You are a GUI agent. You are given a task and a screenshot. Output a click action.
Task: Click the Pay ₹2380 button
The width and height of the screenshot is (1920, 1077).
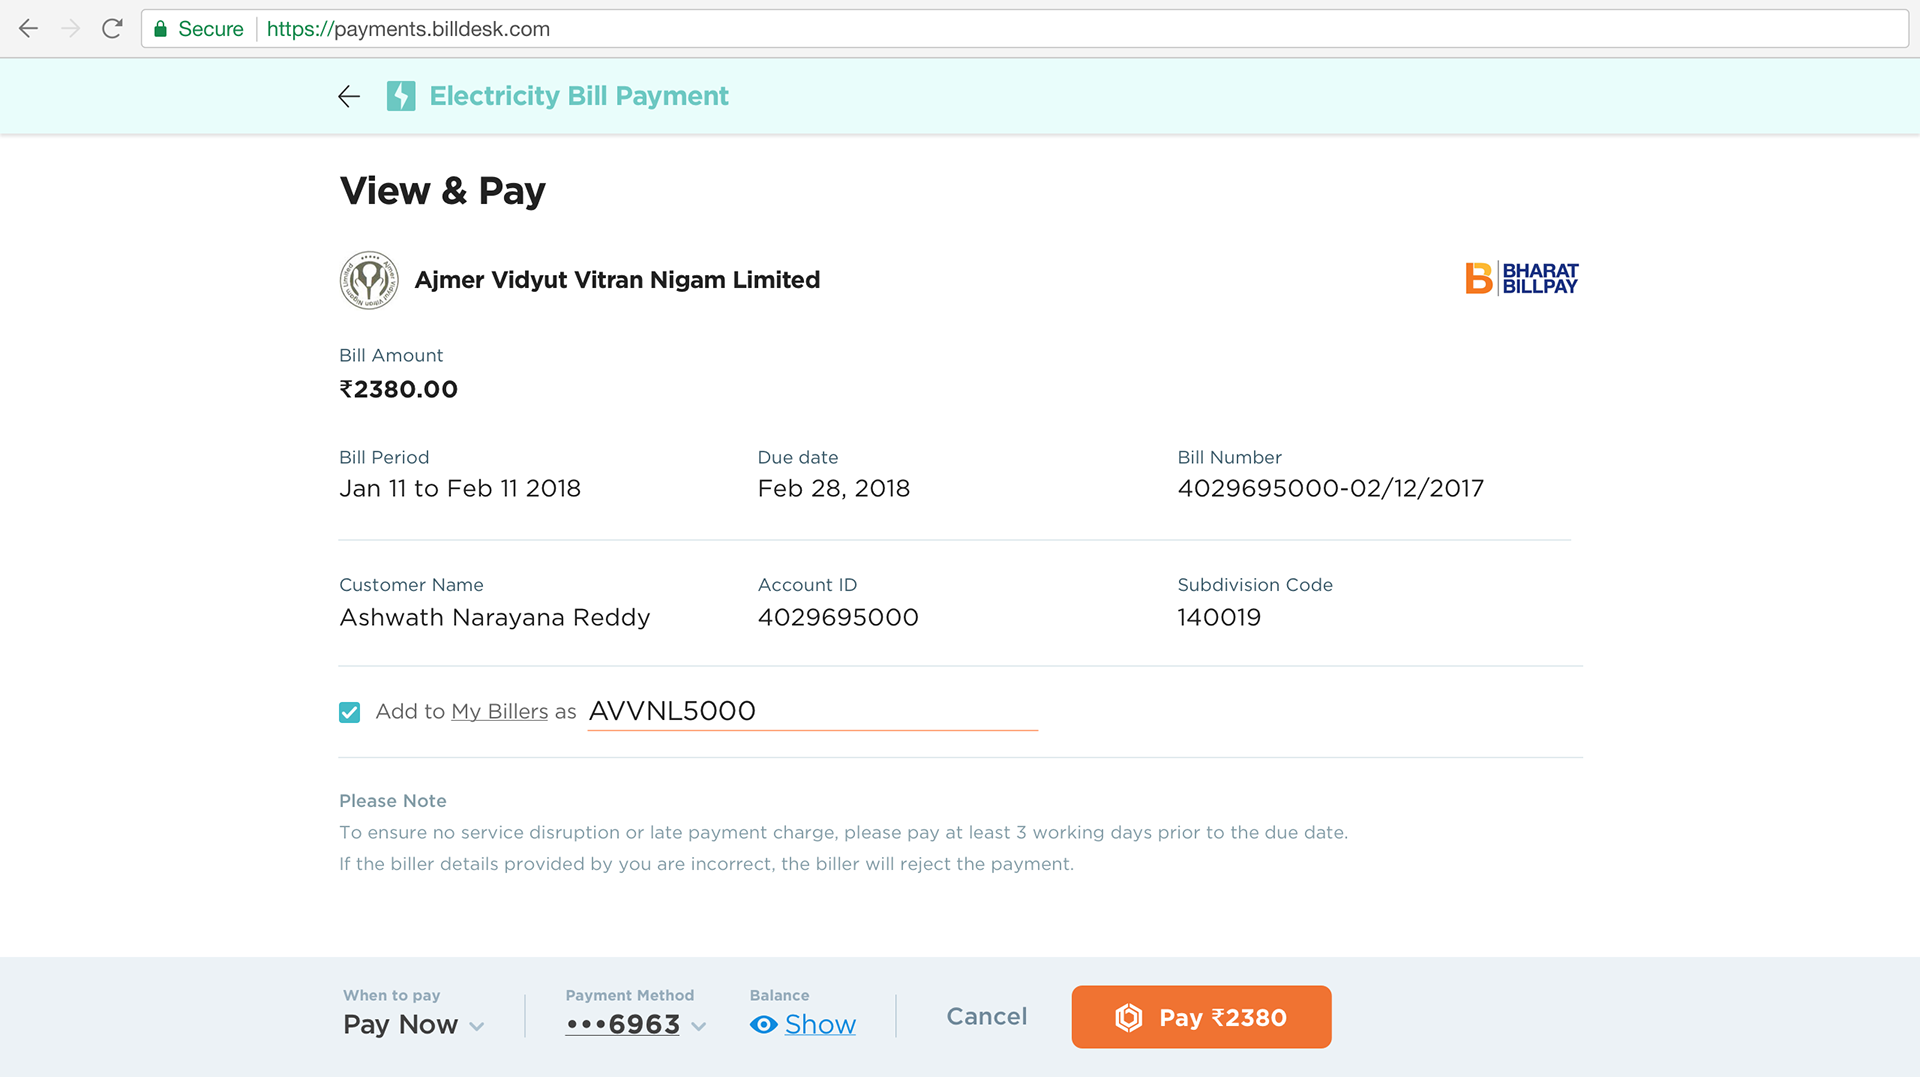pyautogui.click(x=1201, y=1017)
